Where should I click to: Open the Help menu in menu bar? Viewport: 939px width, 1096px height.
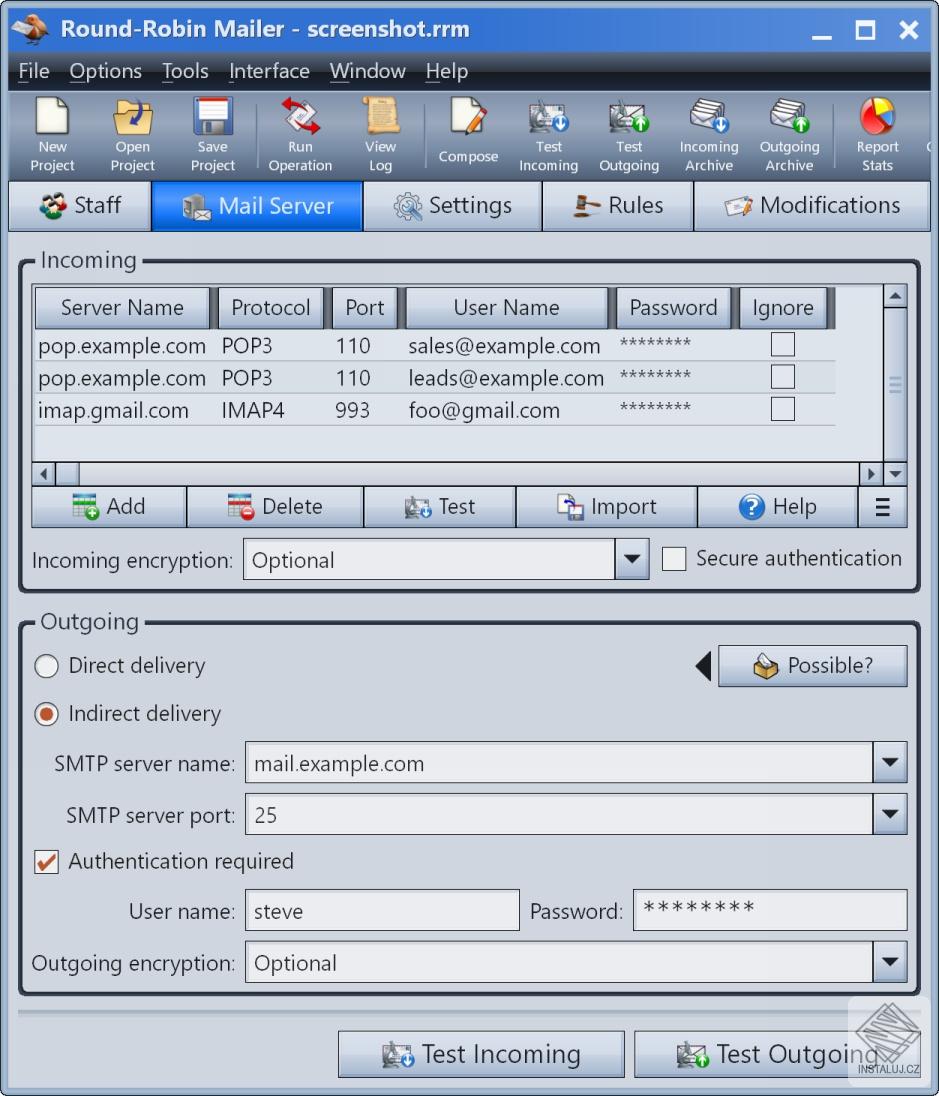coord(447,71)
